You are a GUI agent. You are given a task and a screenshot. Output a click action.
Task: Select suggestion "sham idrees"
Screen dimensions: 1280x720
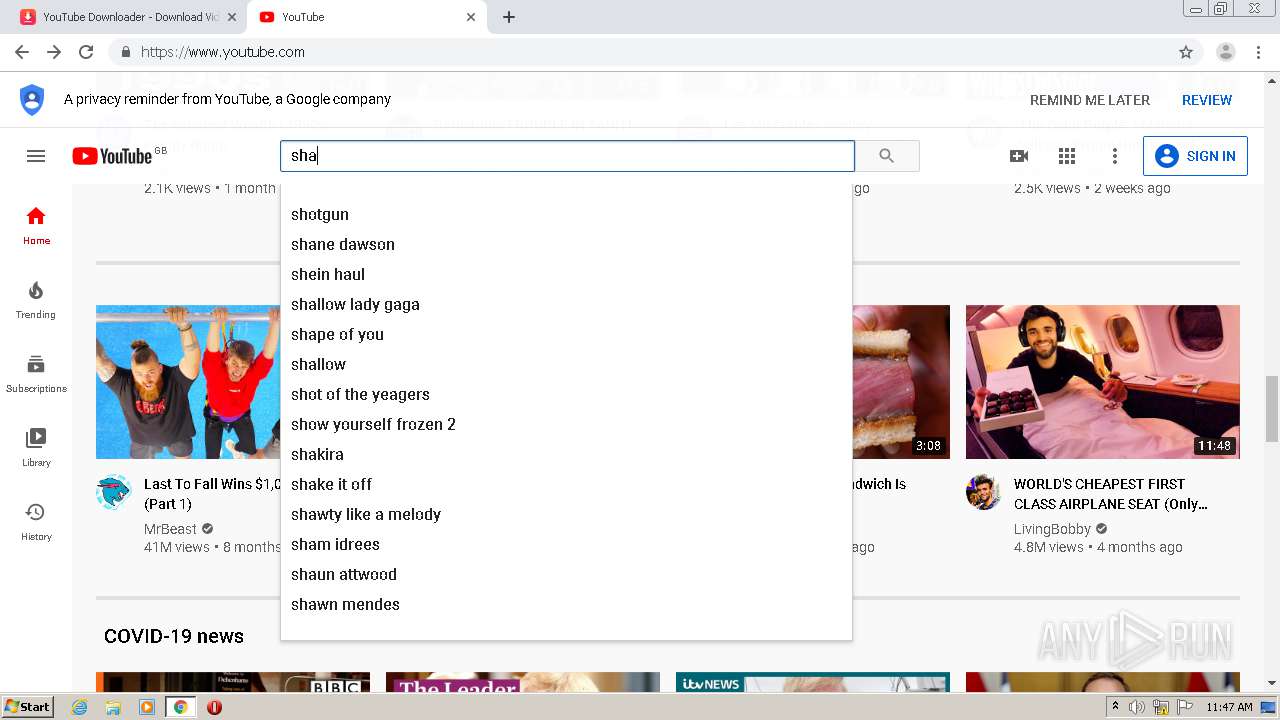pyautogui.click(x=566, y=544)
